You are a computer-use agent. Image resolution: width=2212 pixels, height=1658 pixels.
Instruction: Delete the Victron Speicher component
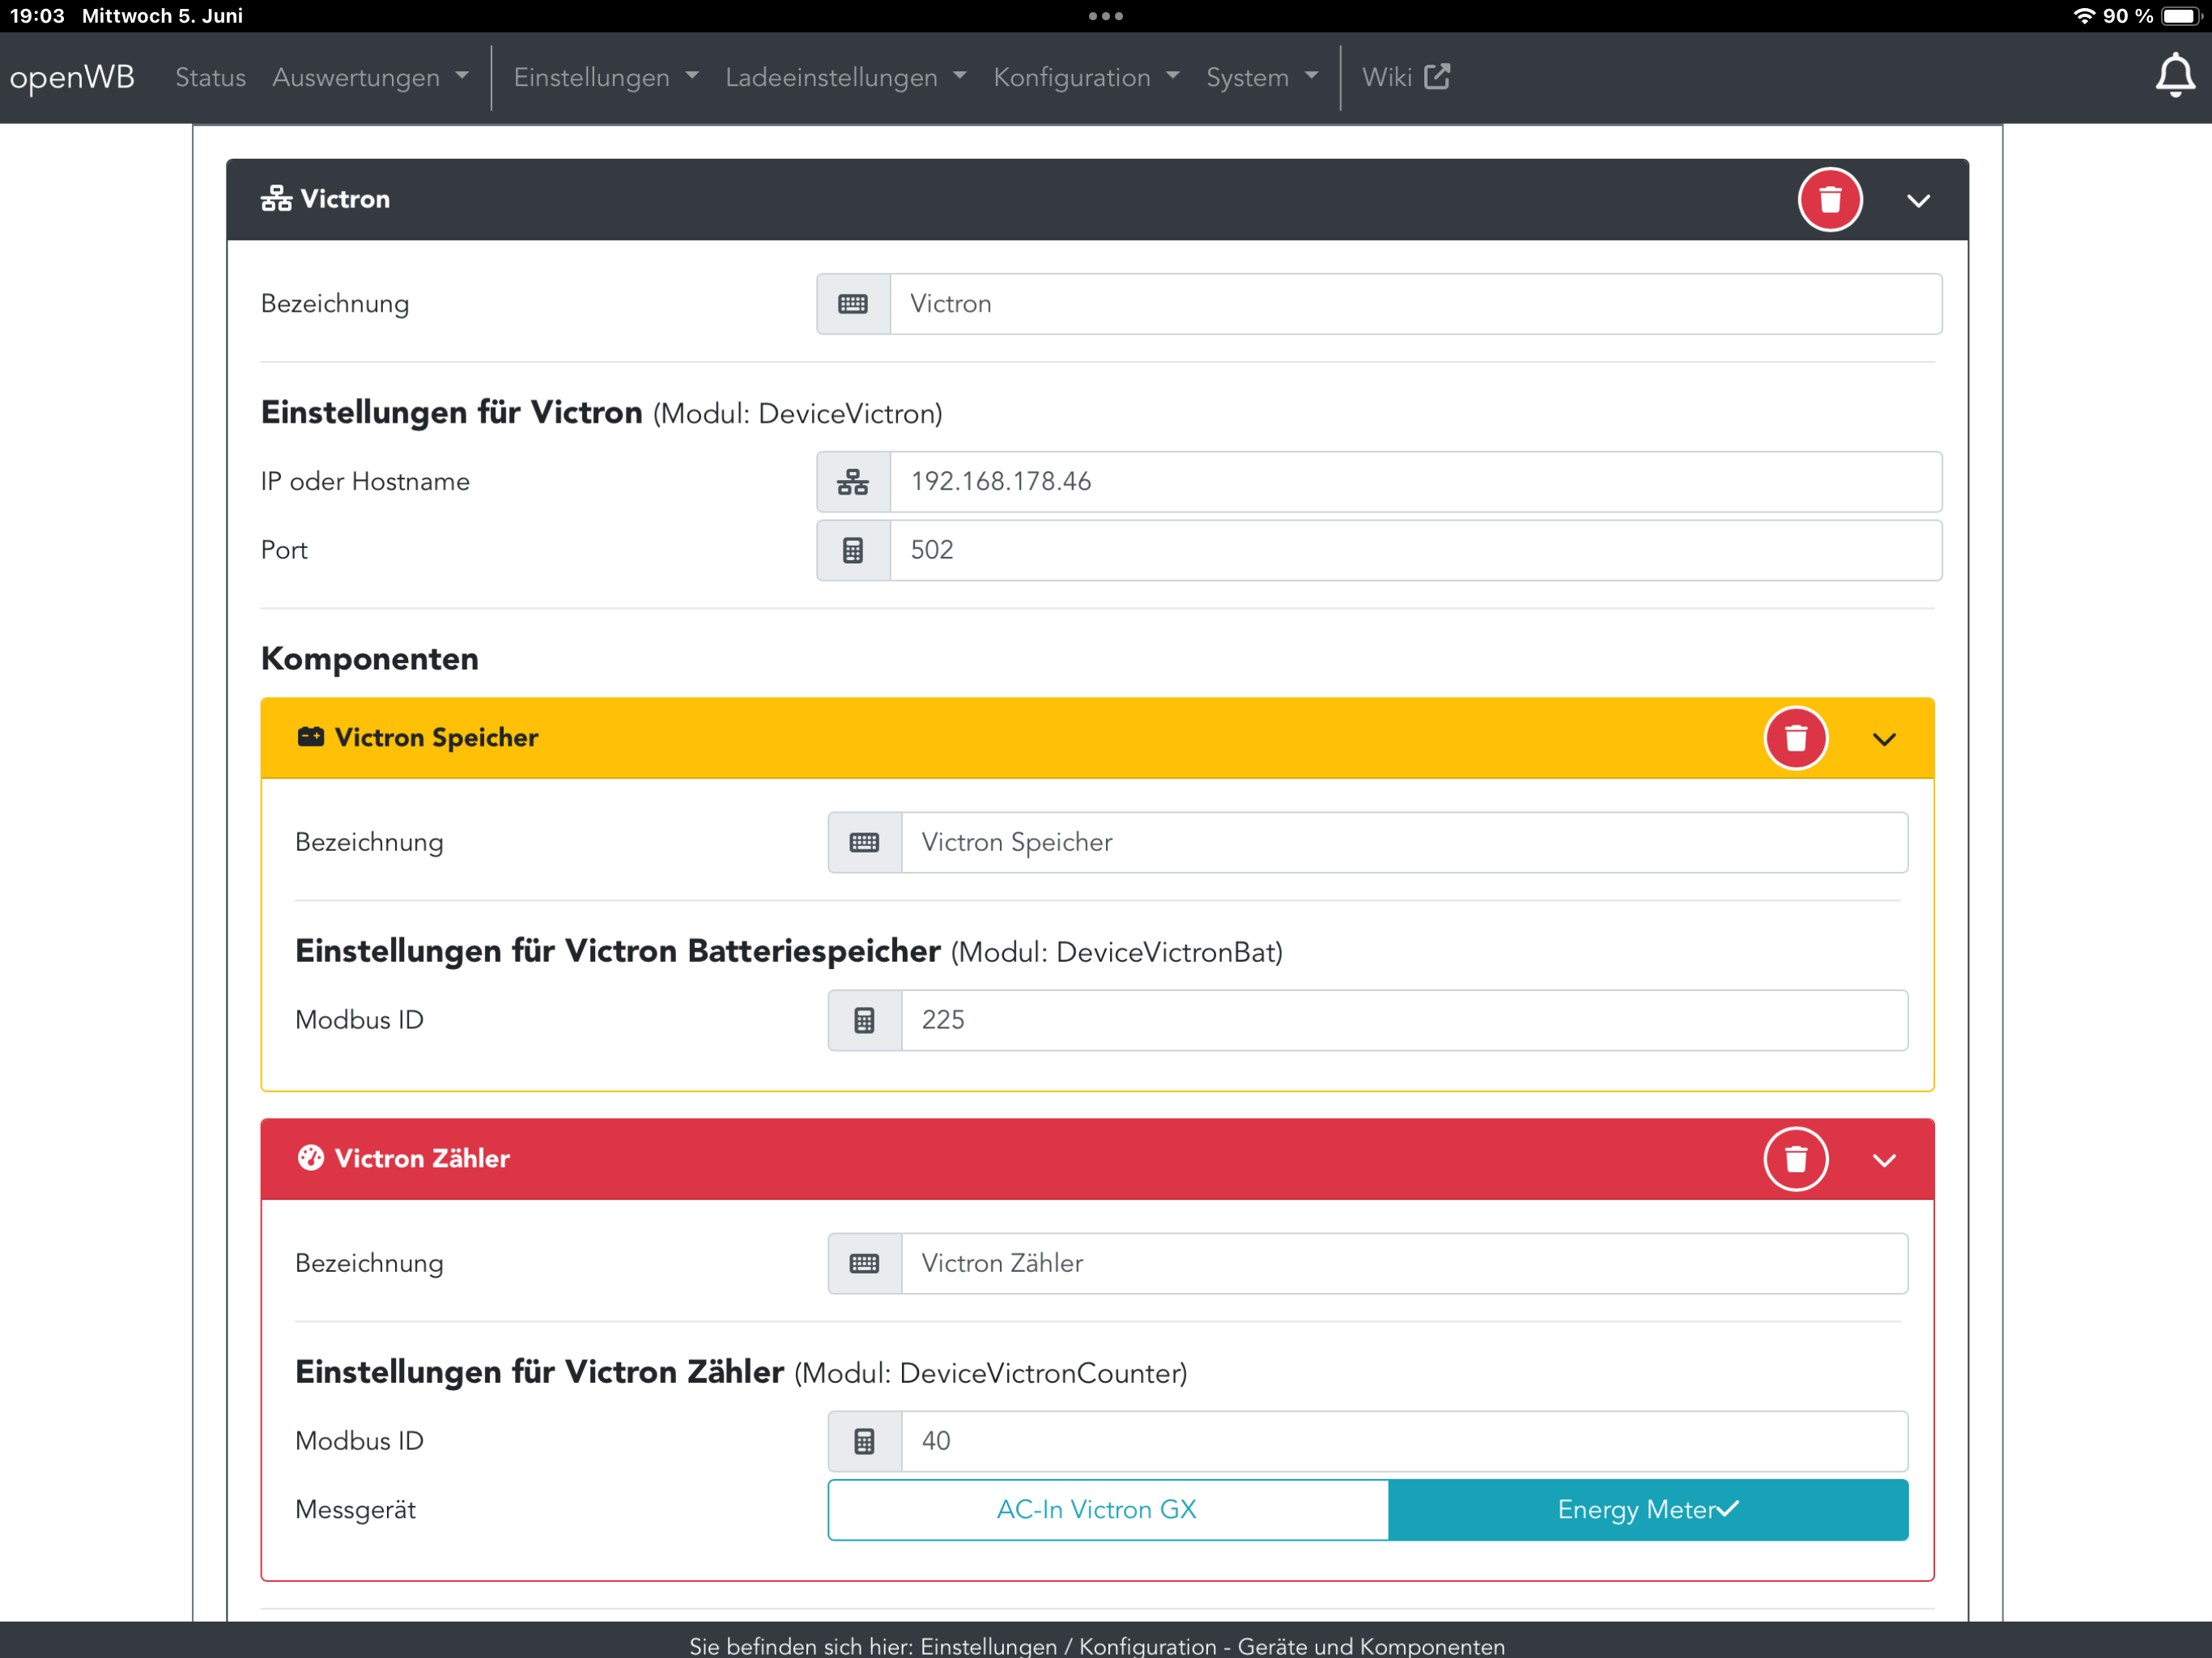click(1795, 738)
